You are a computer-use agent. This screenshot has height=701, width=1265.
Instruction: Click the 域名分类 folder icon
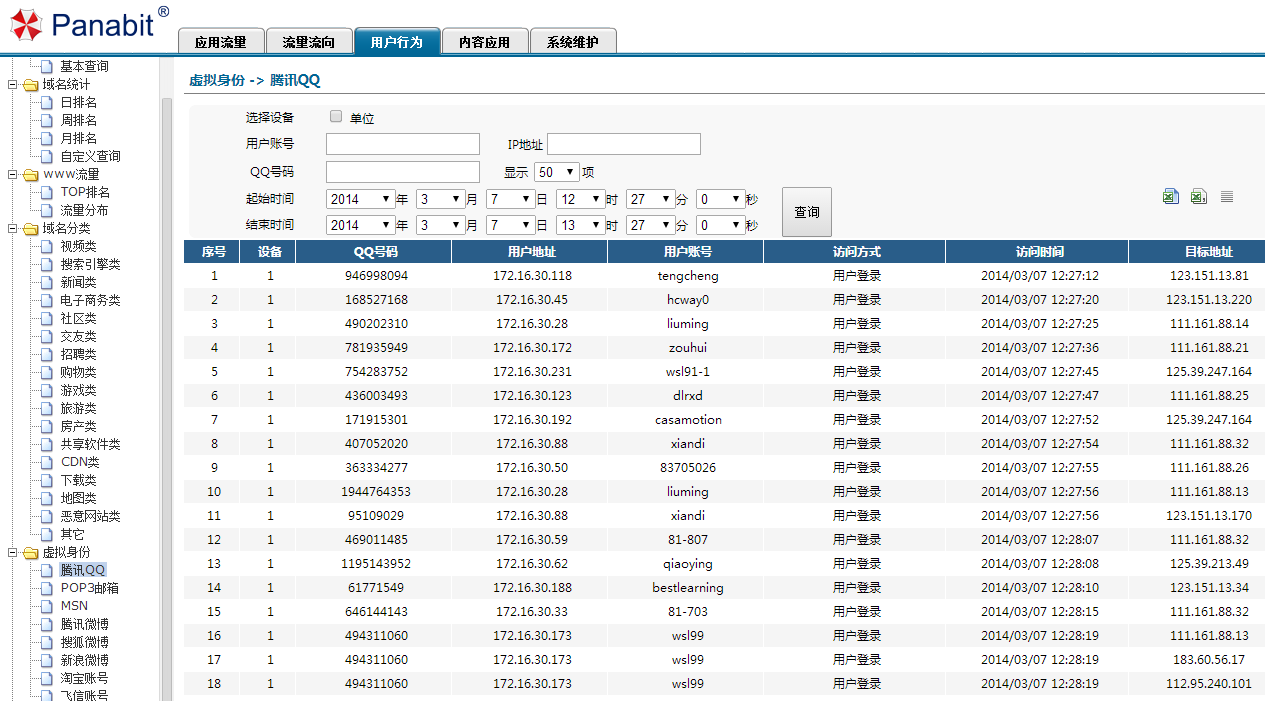tap(30, 229)
